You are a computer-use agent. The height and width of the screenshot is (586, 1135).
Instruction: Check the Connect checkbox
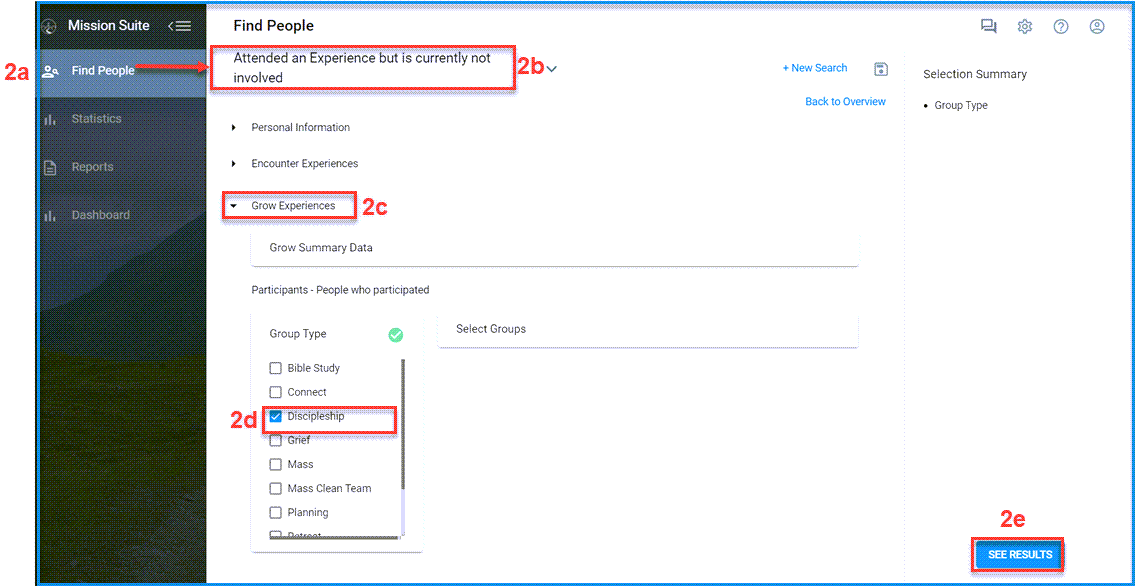pyautogui.click(x=275, y=392)
